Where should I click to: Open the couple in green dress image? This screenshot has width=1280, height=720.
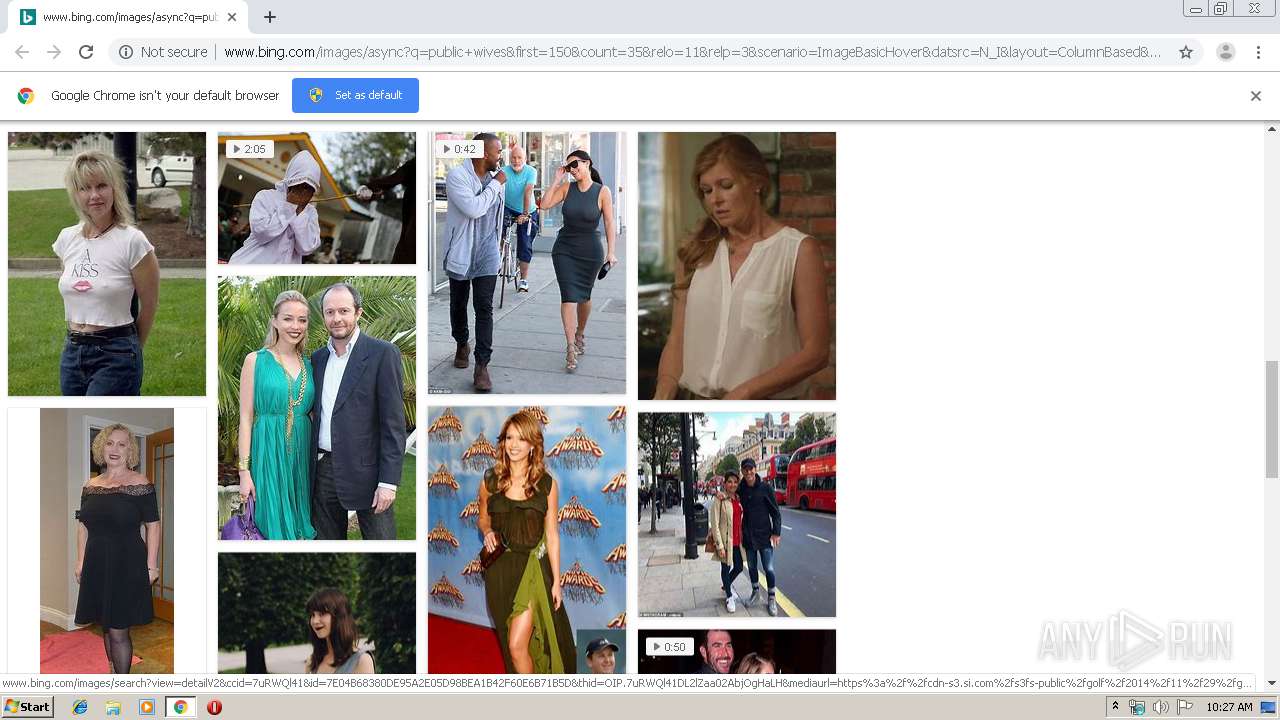tap(317, 408)
